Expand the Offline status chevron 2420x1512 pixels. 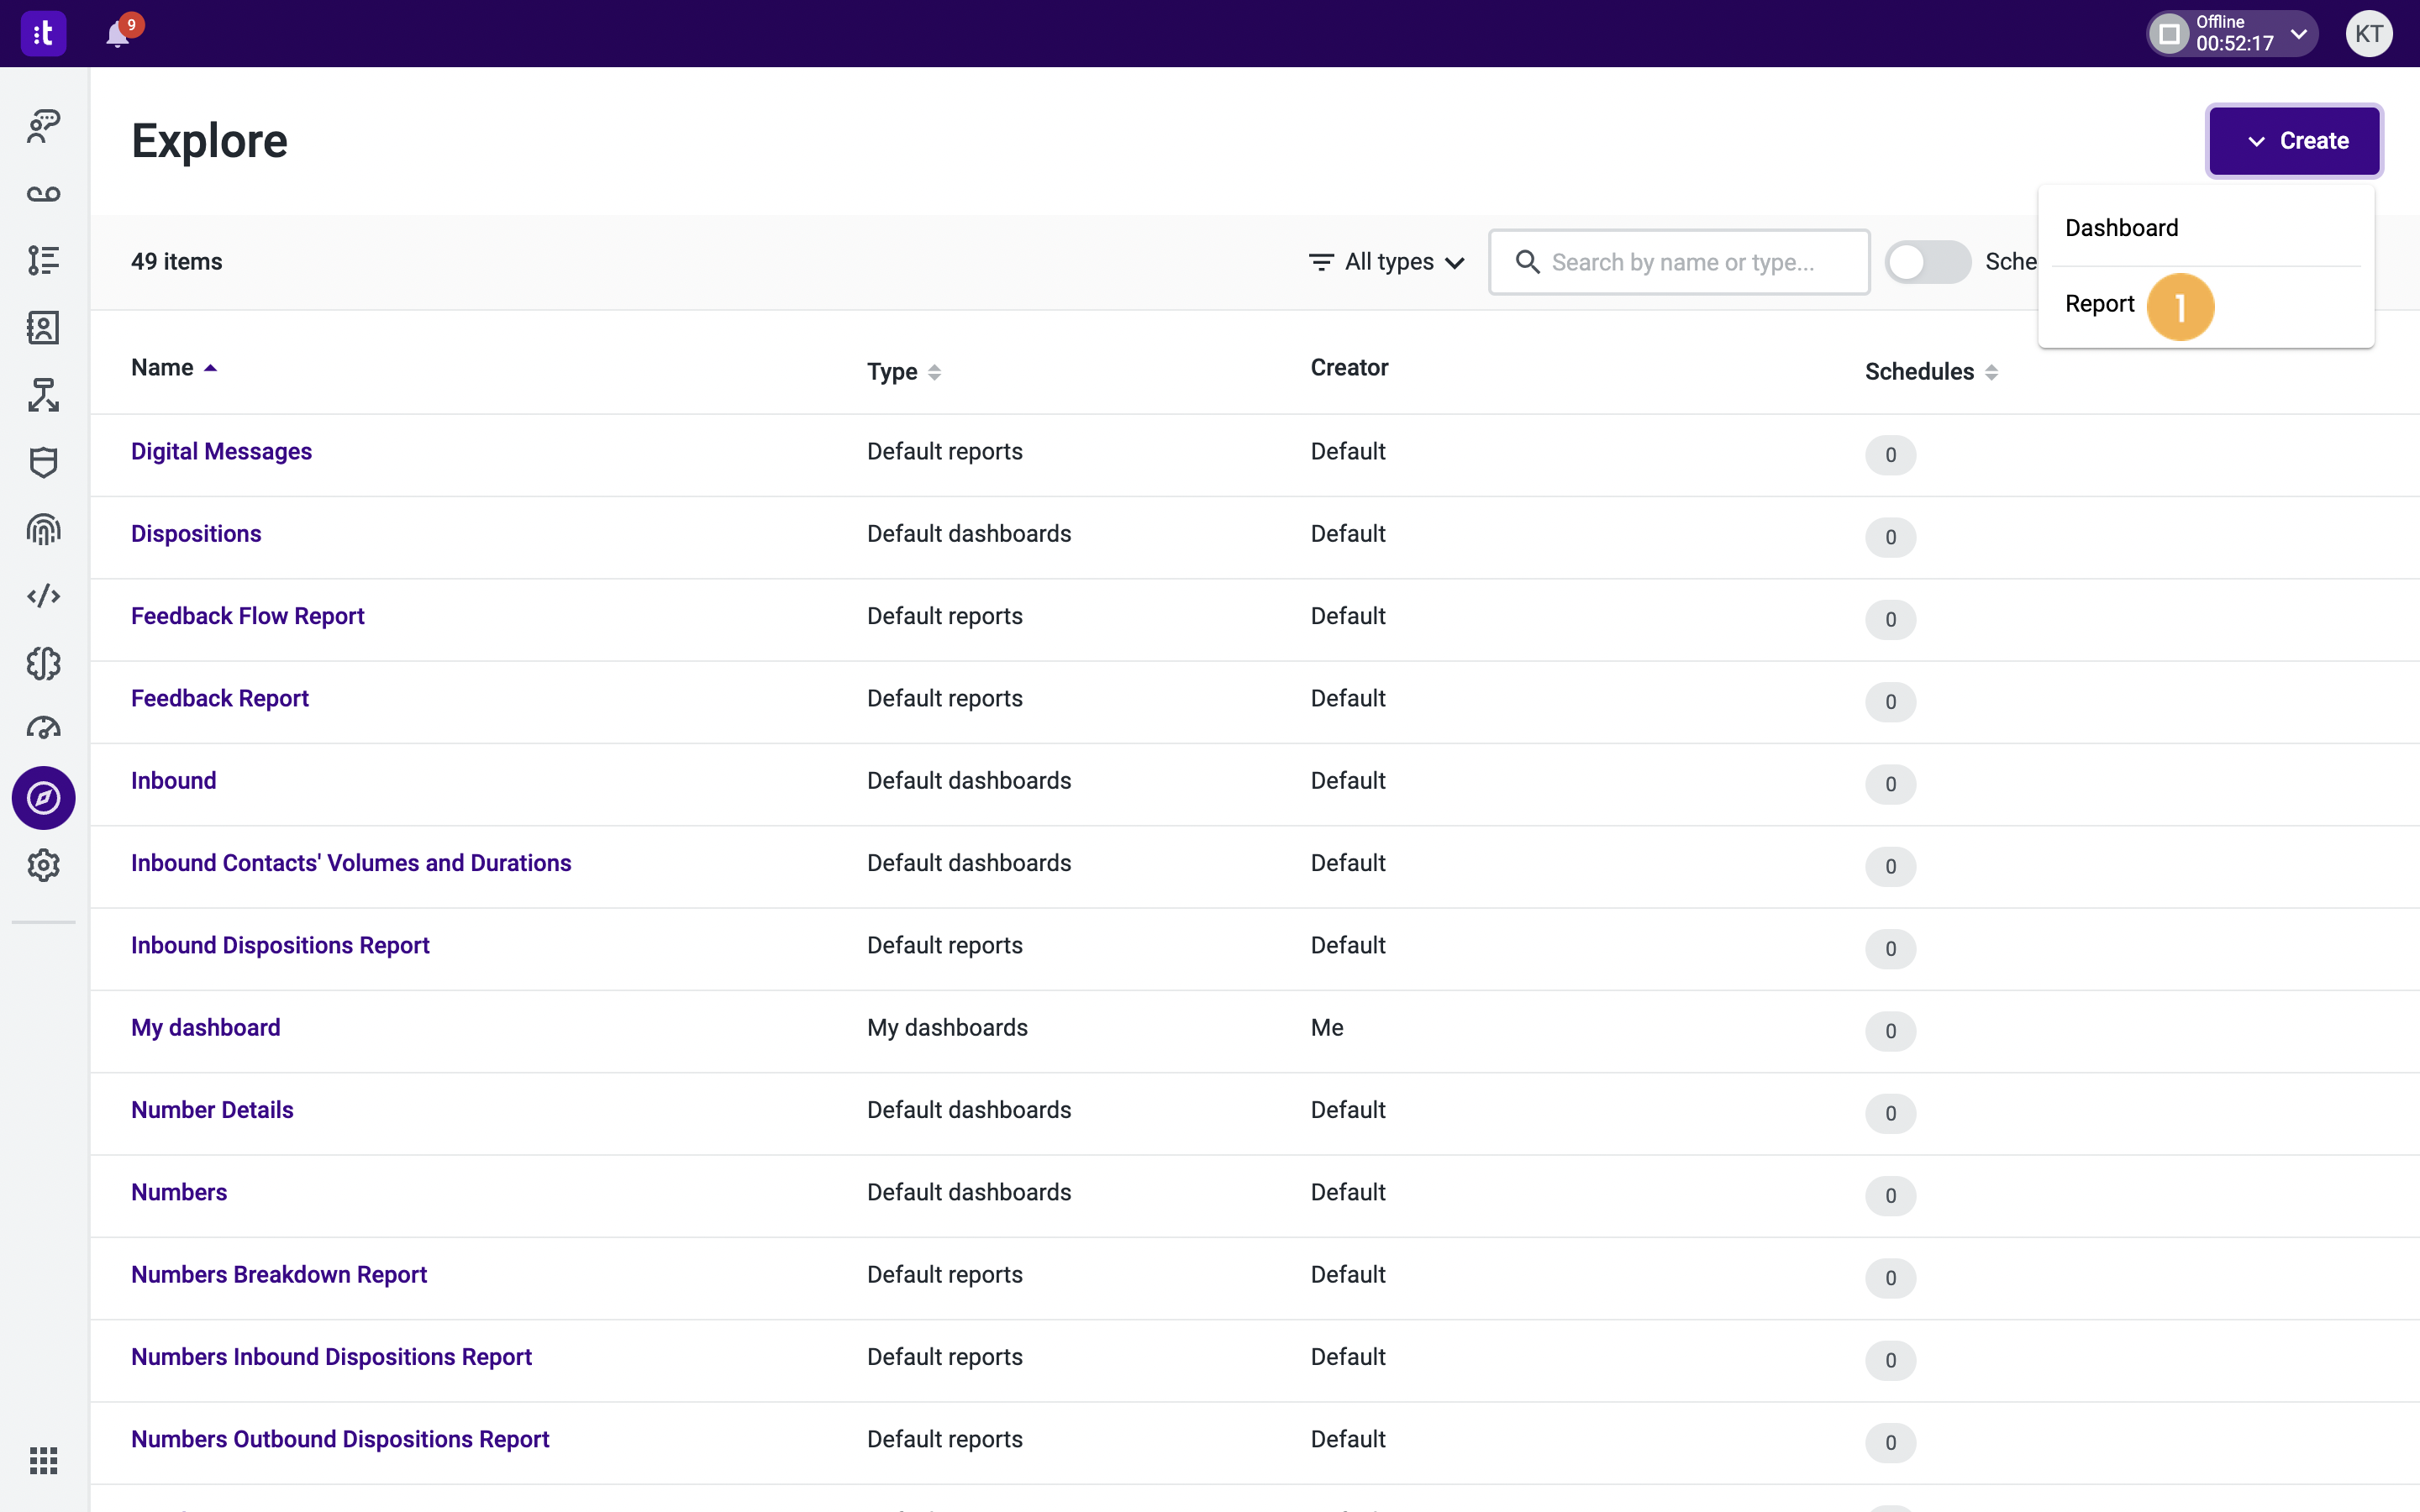[2299, 33]
